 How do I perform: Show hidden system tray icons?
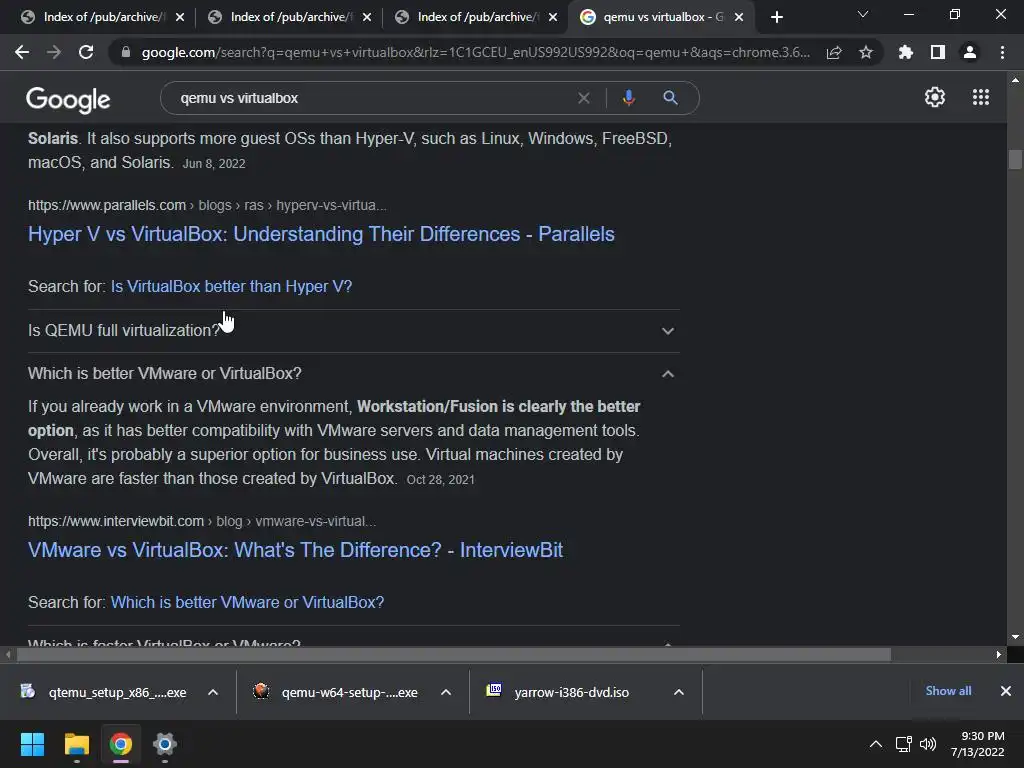click(876, 744)
